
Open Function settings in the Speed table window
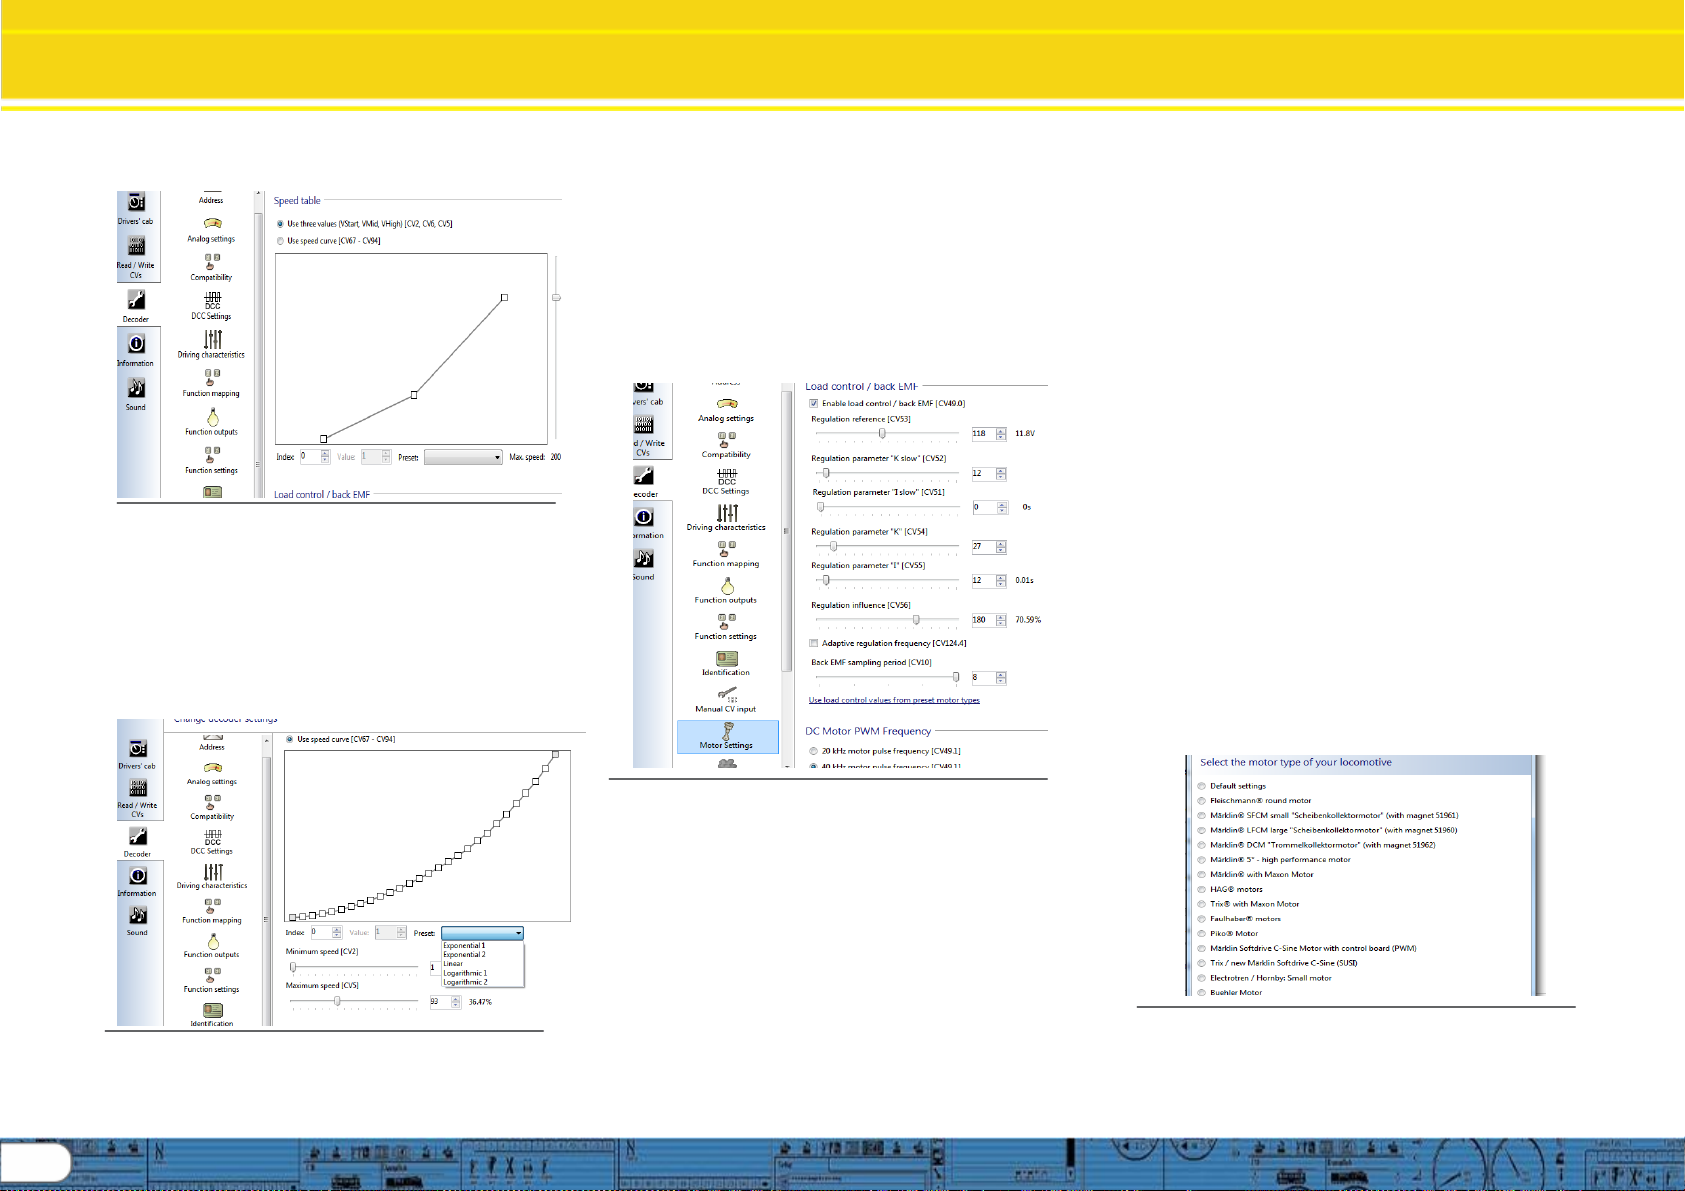point(211,460)
